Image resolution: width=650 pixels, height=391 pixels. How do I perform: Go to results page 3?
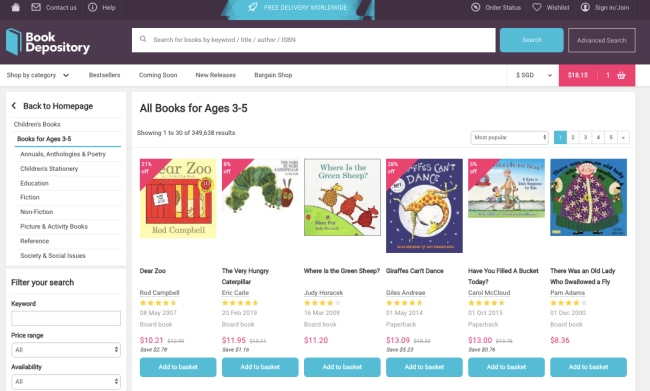point(585,137)
